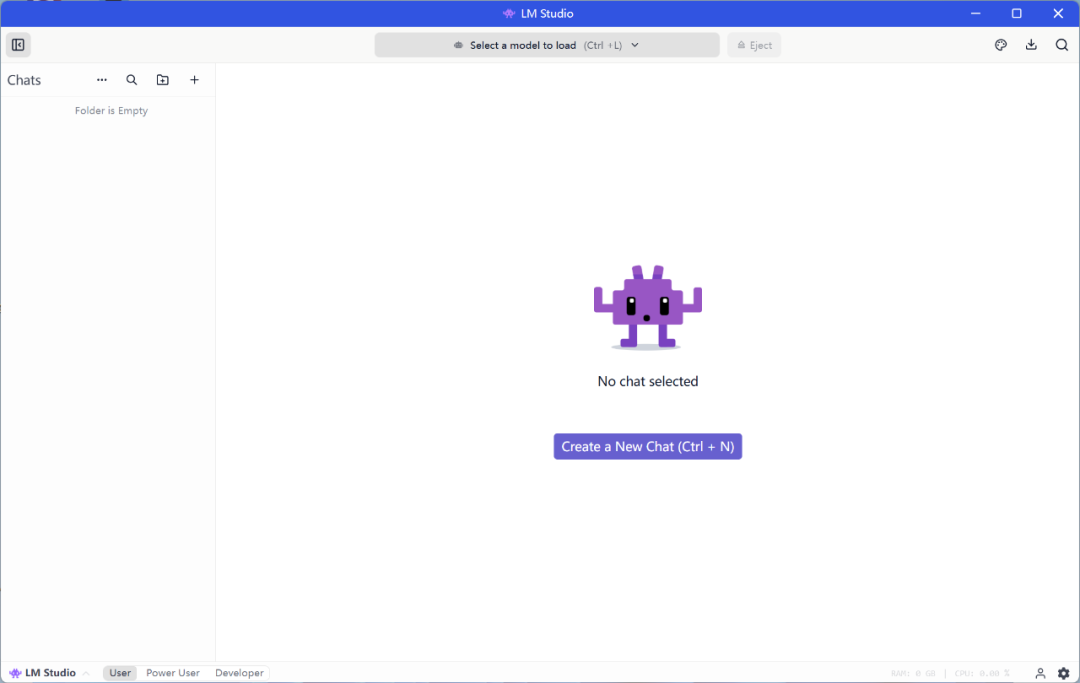This screenshot has height=683, width=1080.
Task: Click the CPU usage readout
Action: (982, 673)
